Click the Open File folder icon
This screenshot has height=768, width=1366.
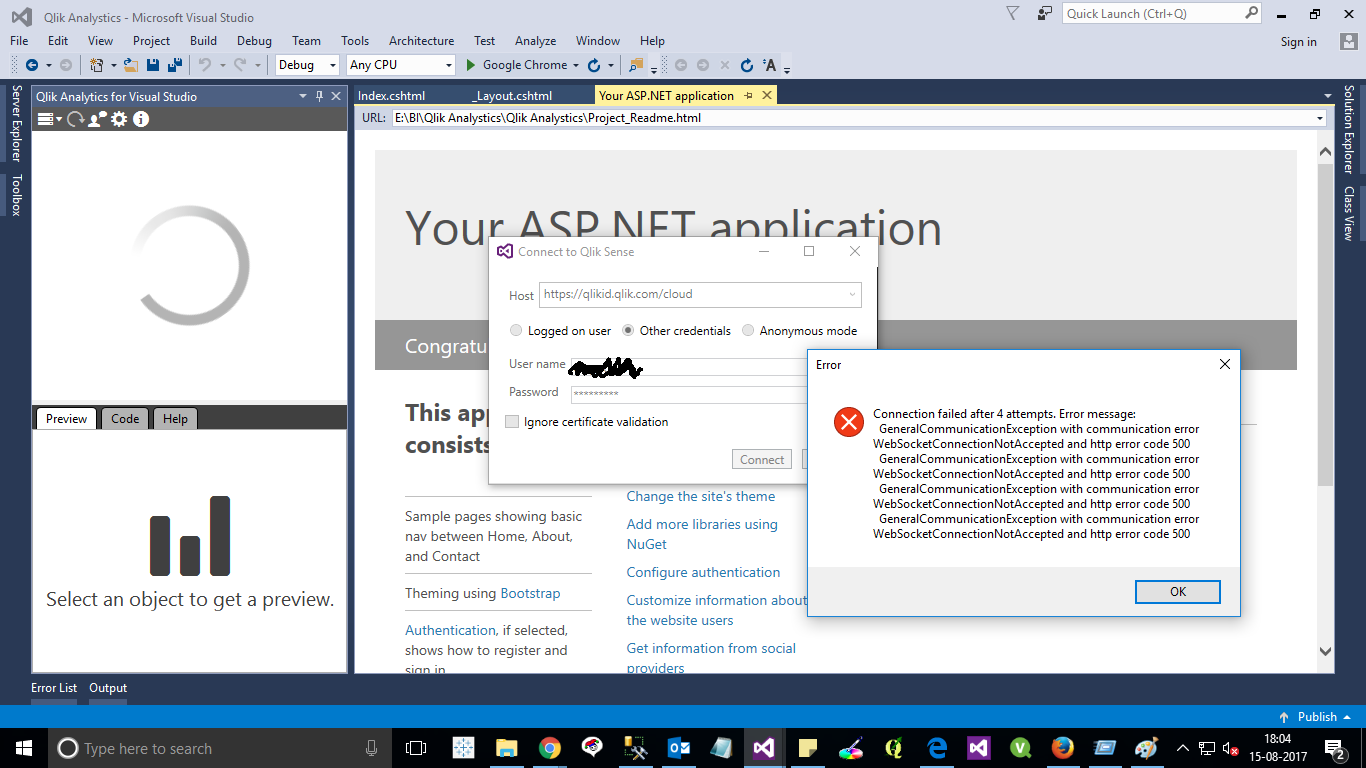(130, 65)
